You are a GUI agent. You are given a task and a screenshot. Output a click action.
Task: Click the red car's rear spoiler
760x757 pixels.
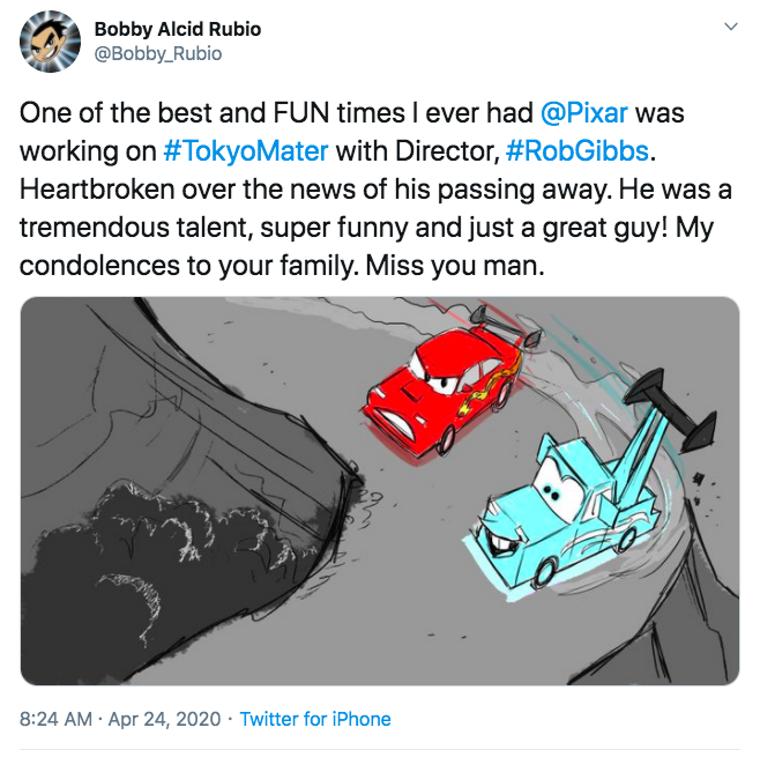[504, 325]
